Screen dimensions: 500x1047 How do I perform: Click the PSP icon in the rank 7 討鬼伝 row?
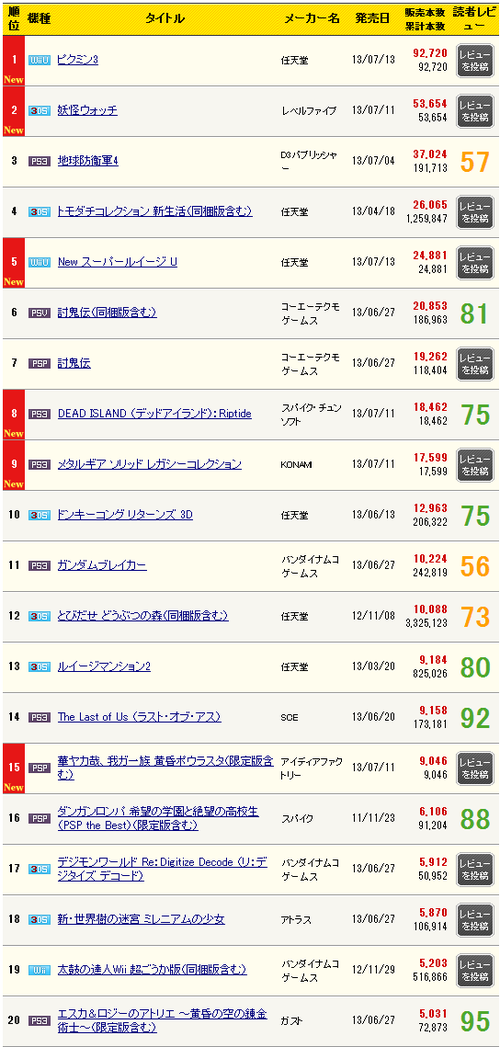(x=39, y=363)
